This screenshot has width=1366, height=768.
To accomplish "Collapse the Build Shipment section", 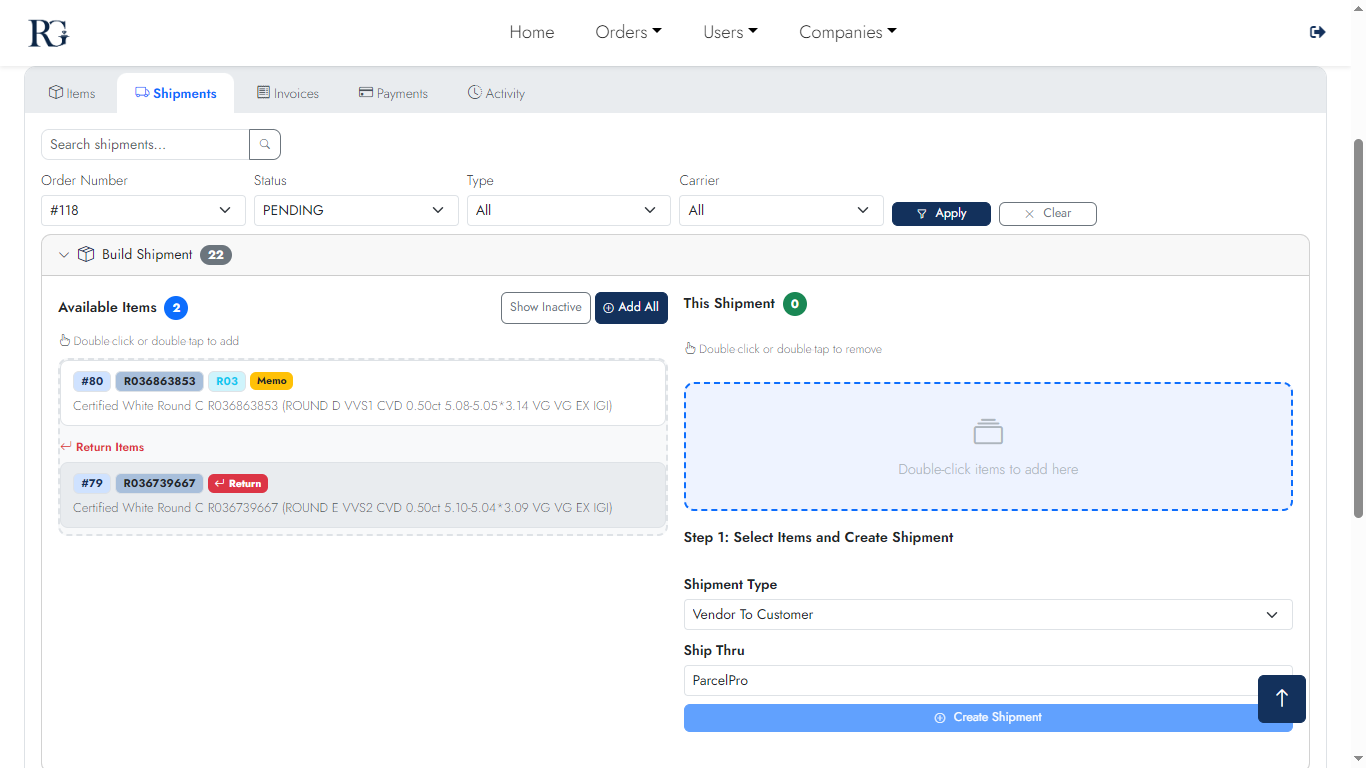I will 64,255.
